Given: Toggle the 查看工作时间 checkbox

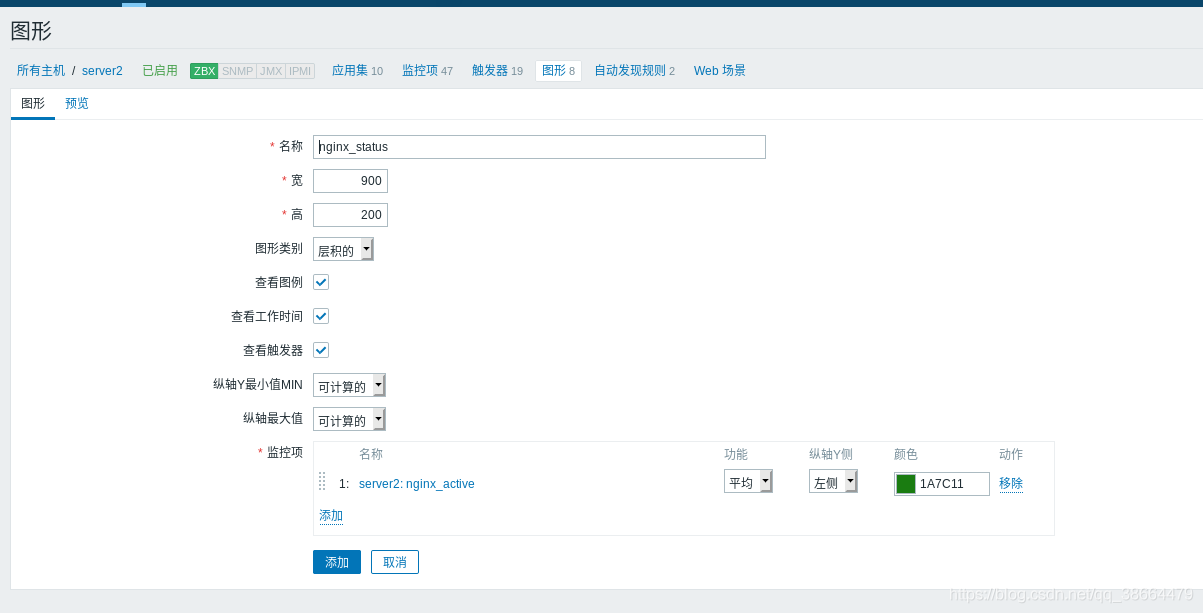Looking at the screenshot, I should (321, 316).
